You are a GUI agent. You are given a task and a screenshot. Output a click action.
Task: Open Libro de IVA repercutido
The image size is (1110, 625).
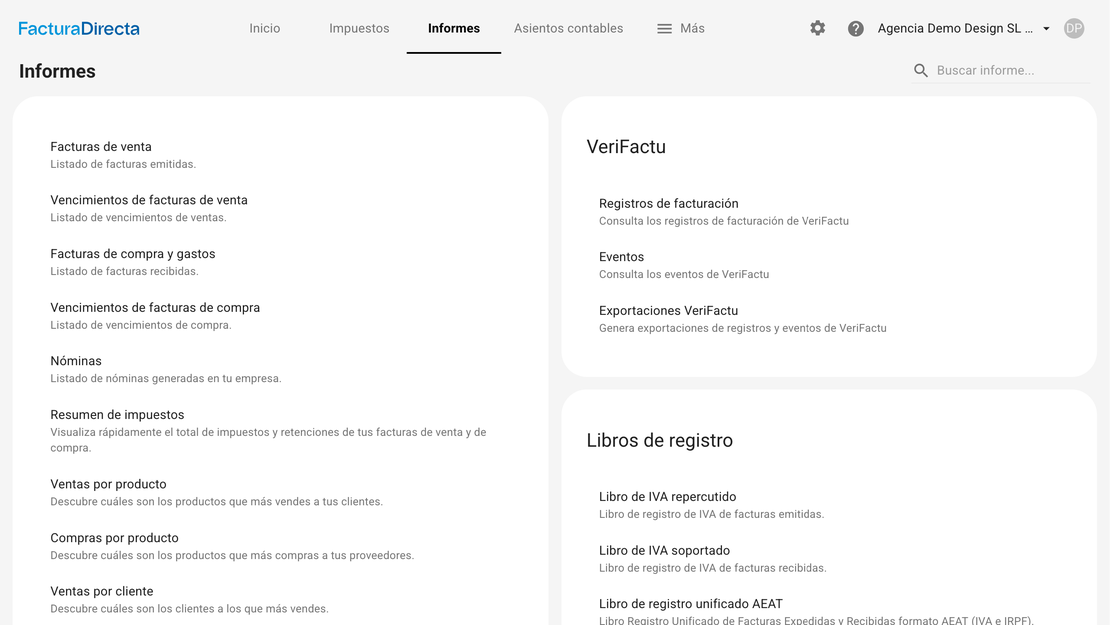pos(667,497)
